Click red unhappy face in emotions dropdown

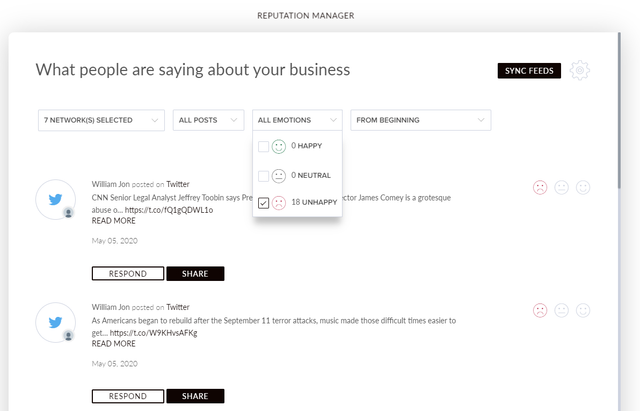[x=279, y=202]
